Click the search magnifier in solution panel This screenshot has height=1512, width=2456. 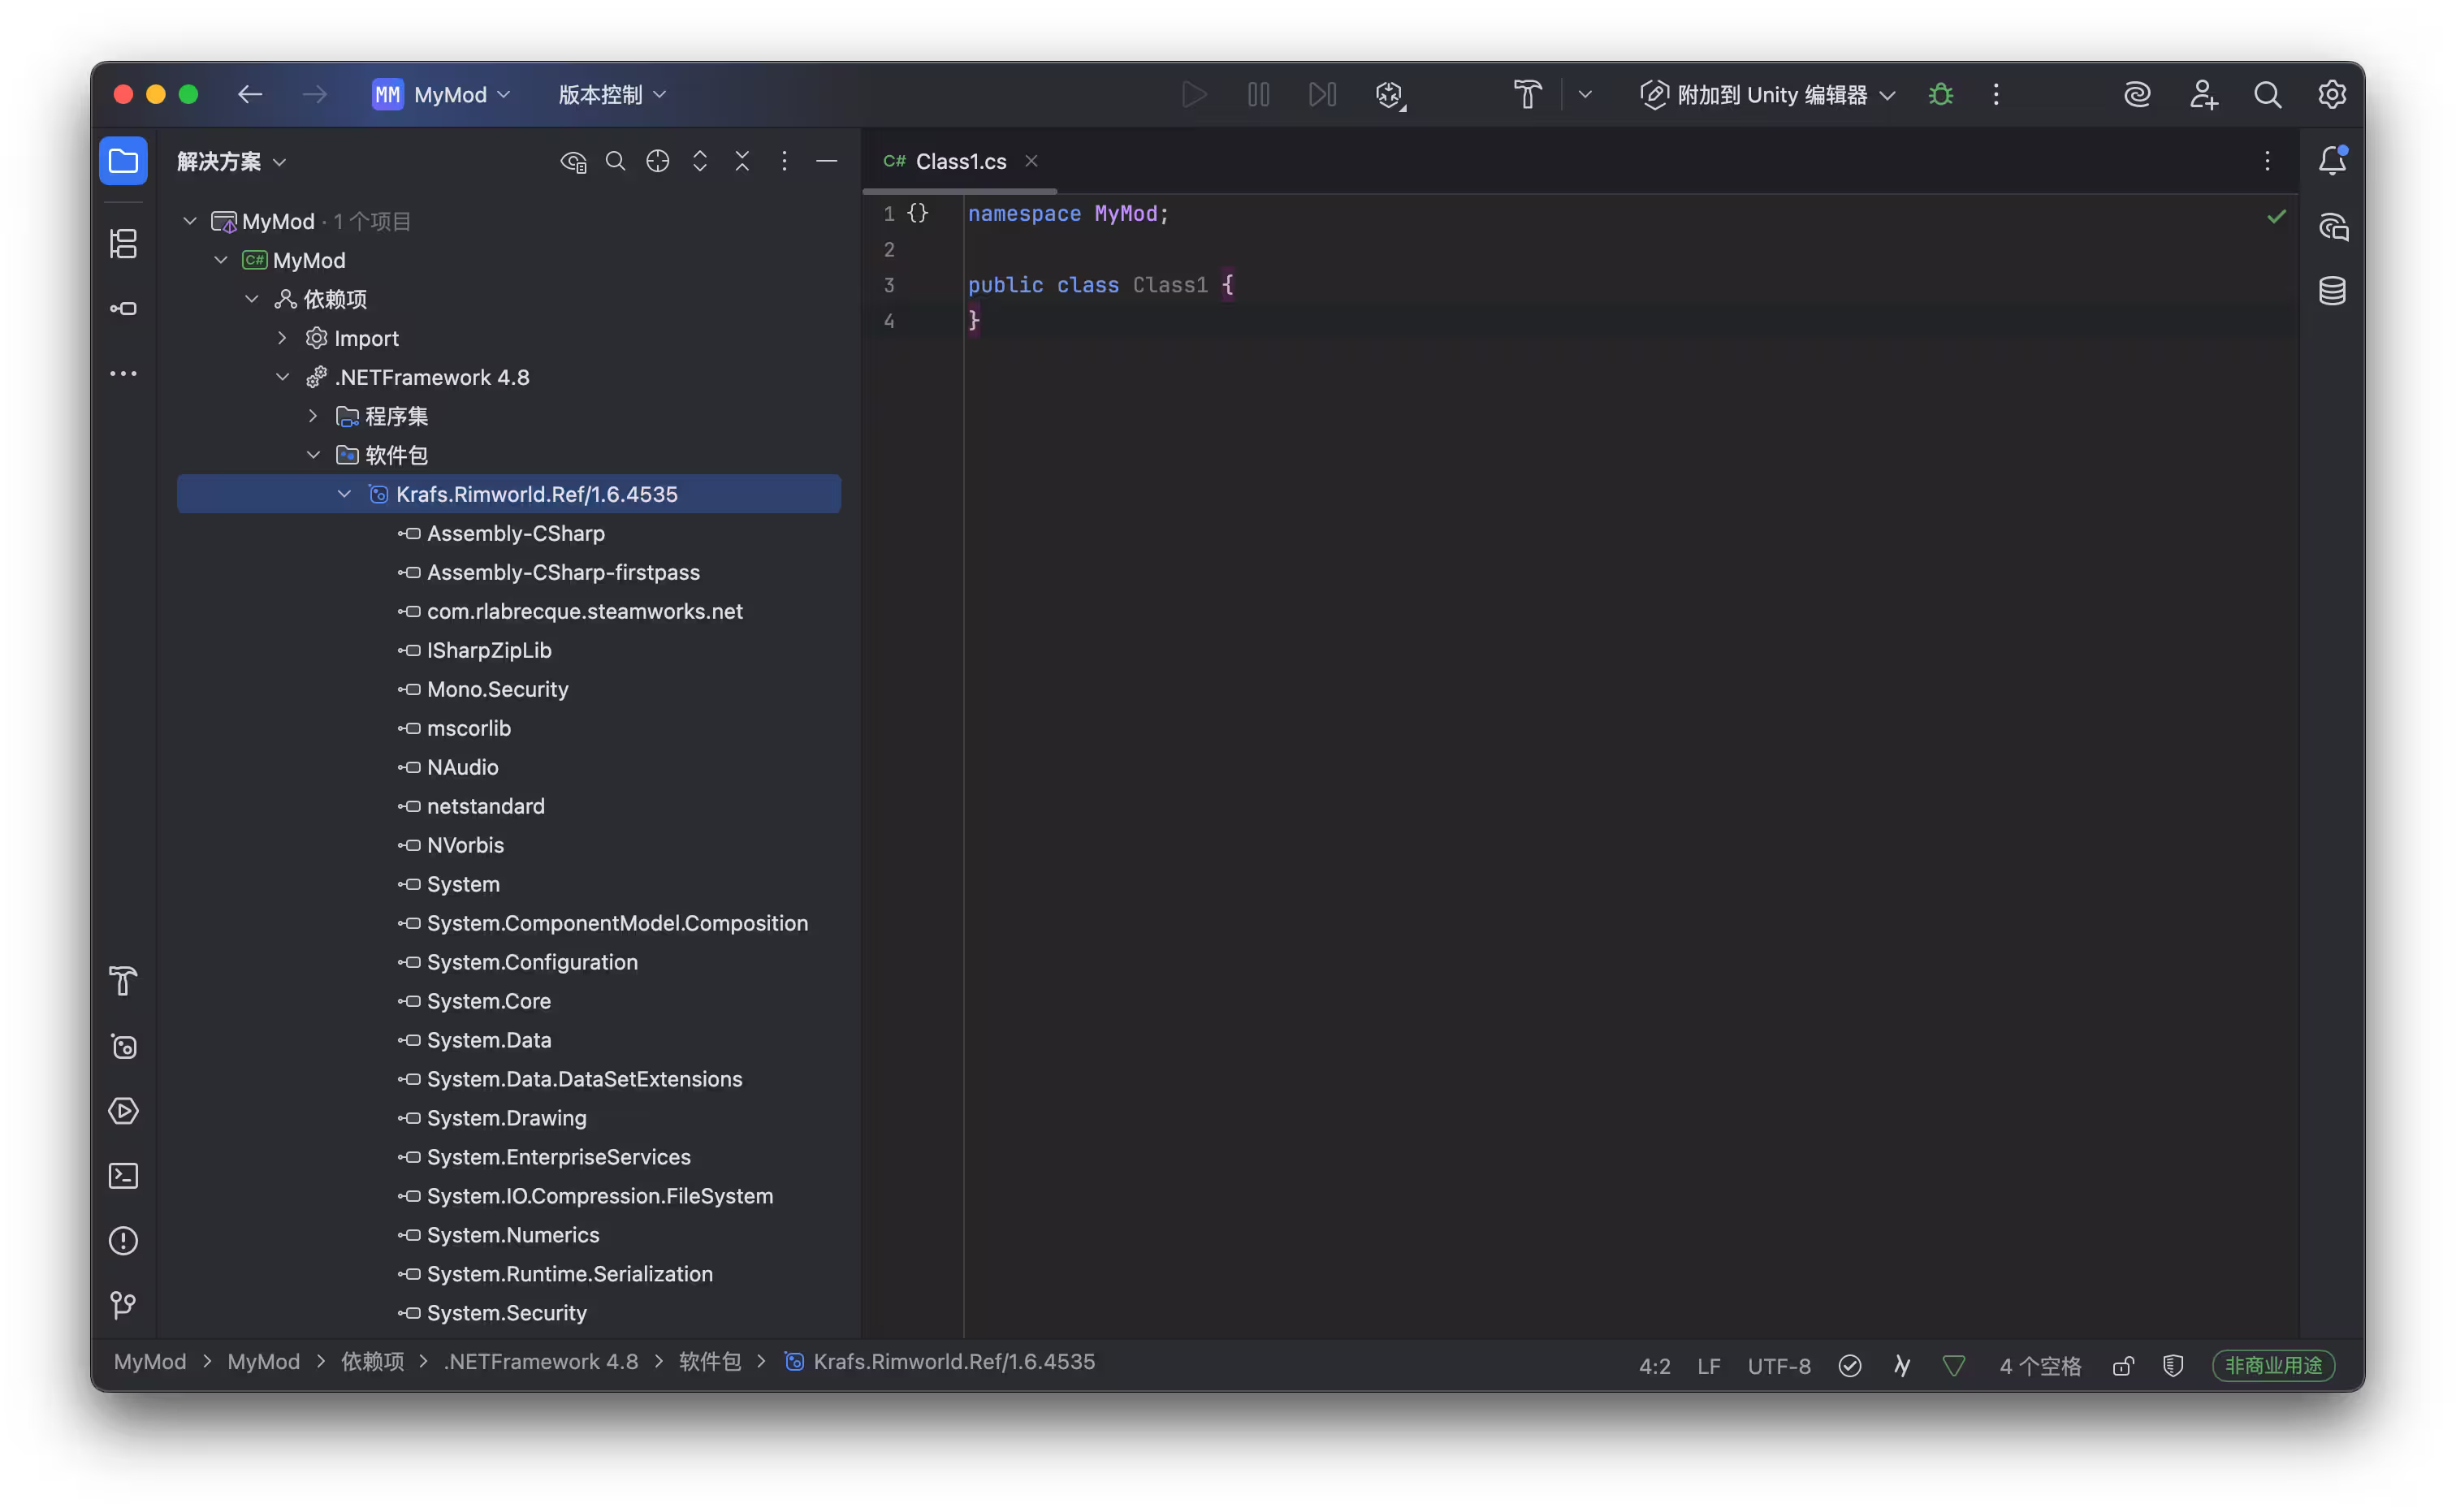point(615,161)
